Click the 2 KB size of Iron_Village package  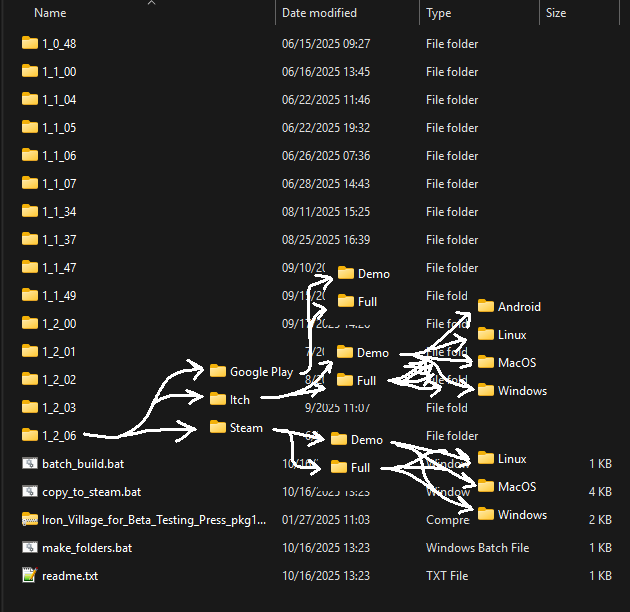[600, 520]
